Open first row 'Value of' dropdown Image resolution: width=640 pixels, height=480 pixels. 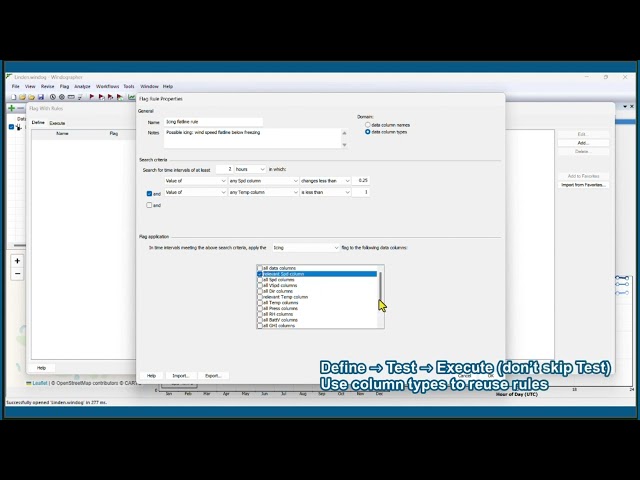point(196,181)
